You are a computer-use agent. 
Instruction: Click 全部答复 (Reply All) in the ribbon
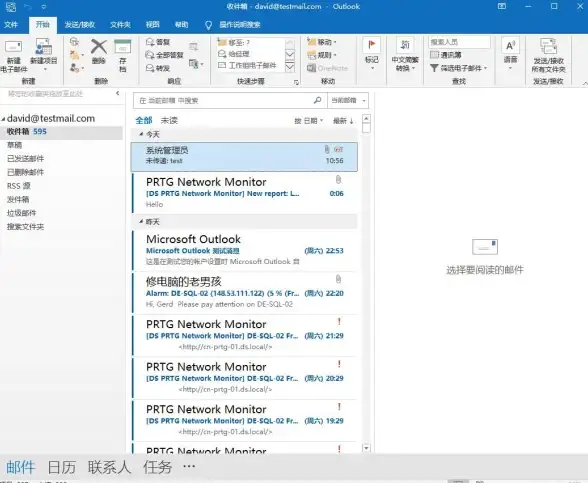click(x=164, y=55)
